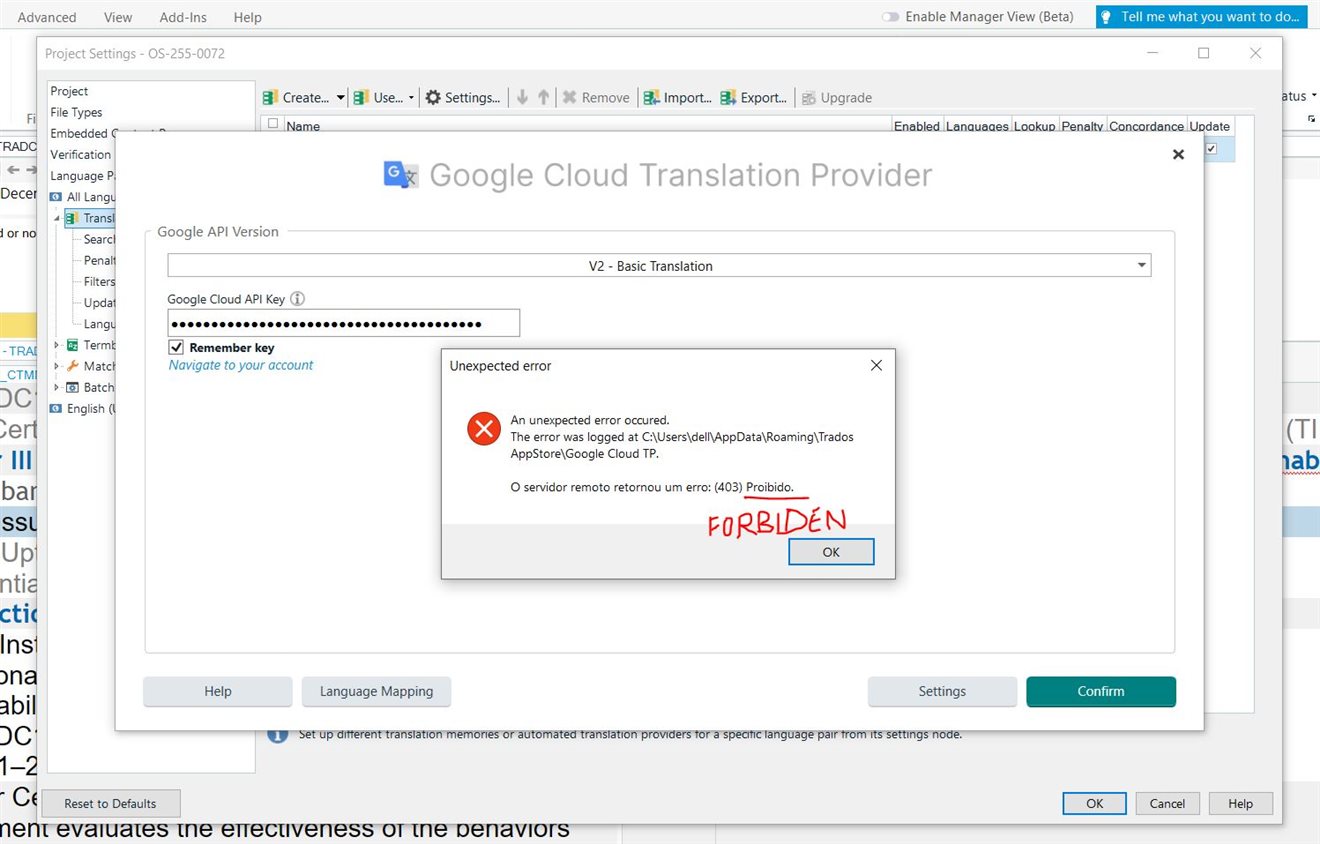Expand the Batch Processing tree node
Screen dimensions: 1320x844
coord(56,387)
